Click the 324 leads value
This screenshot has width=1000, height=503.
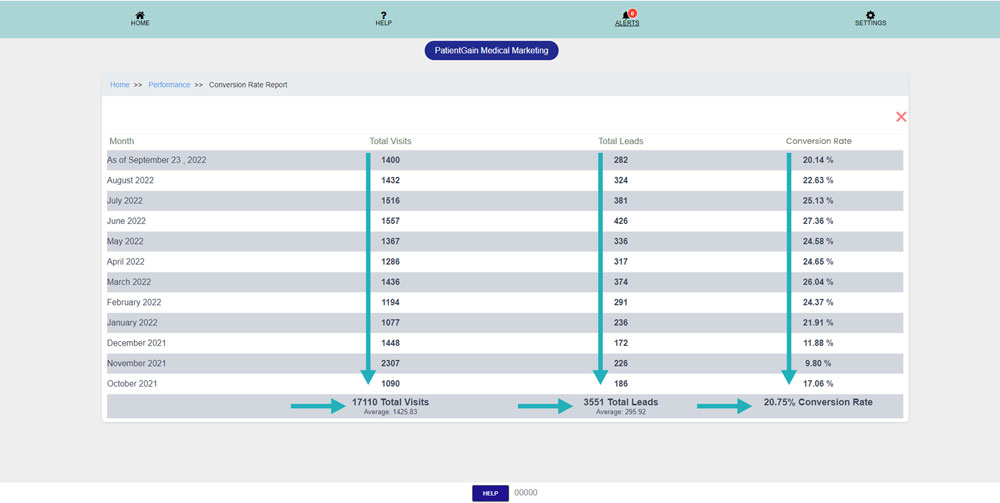pyautogui.click(x=621, y=180)
